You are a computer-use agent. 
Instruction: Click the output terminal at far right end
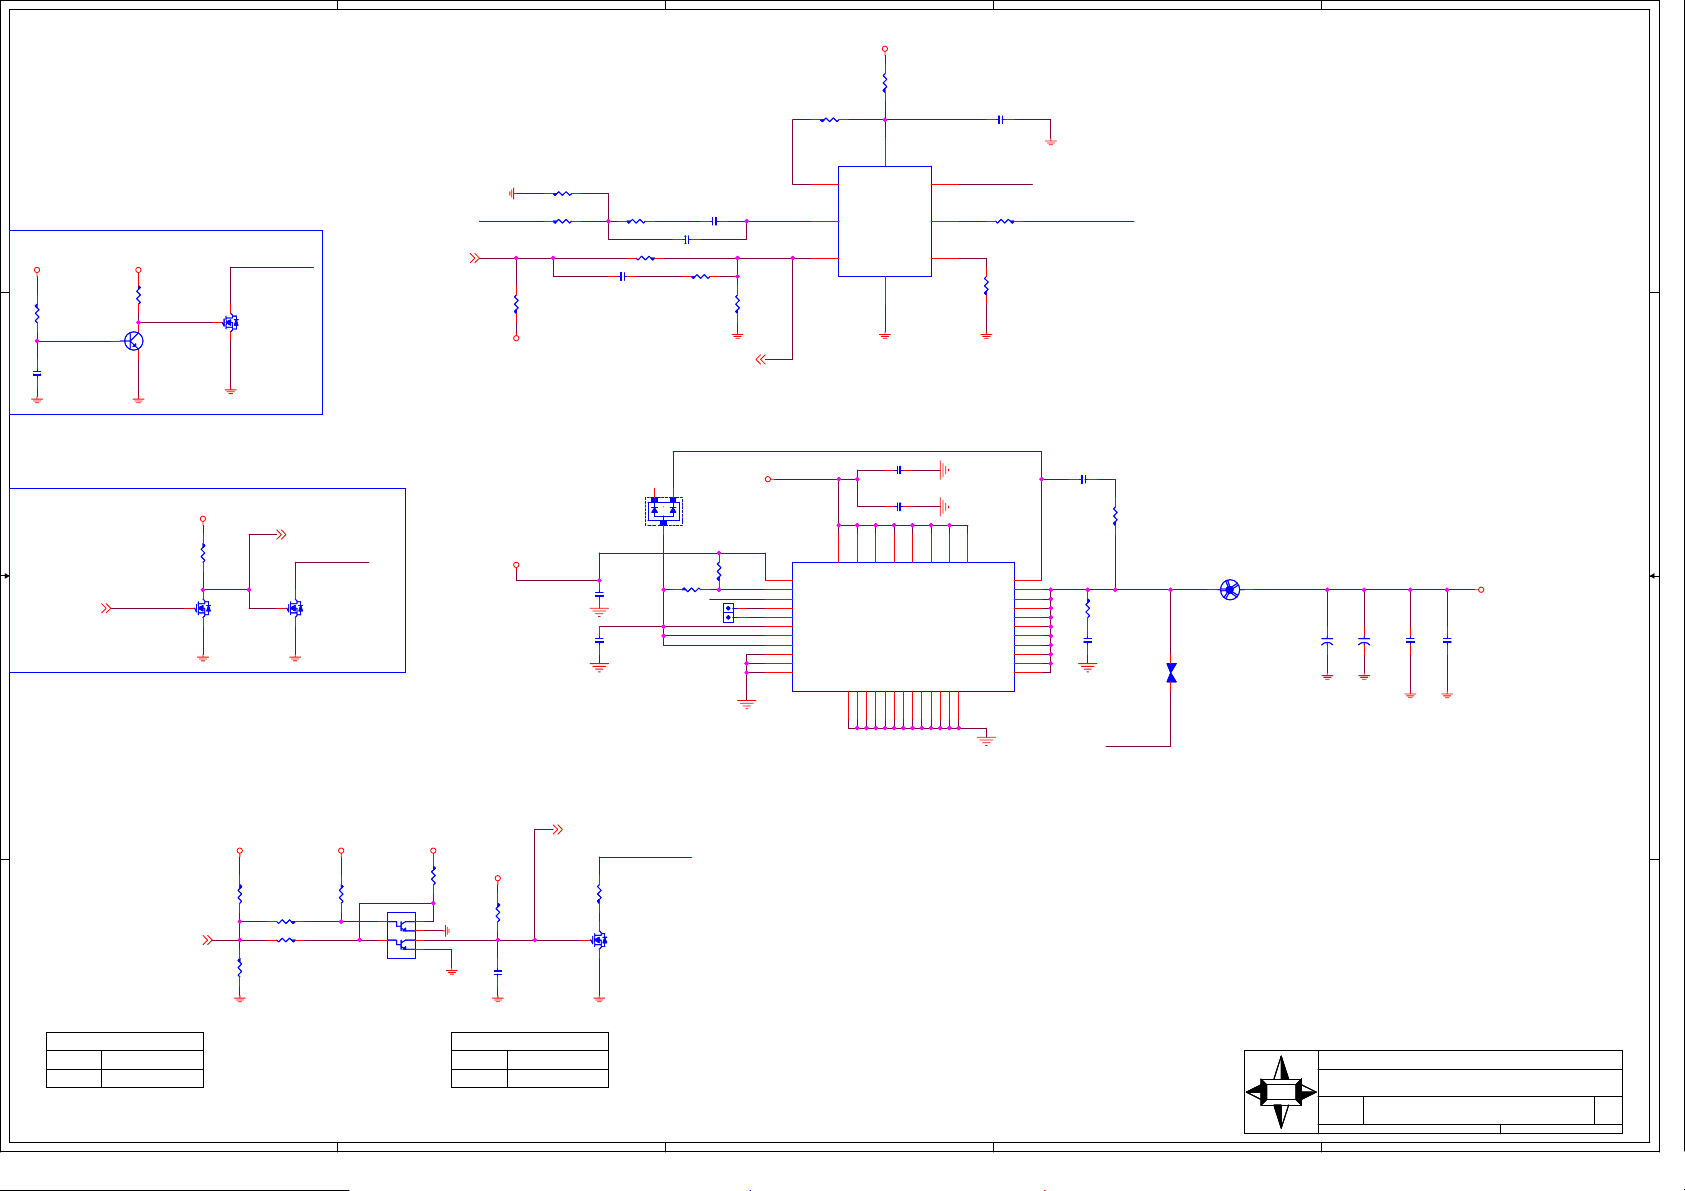pos(1481,590)
